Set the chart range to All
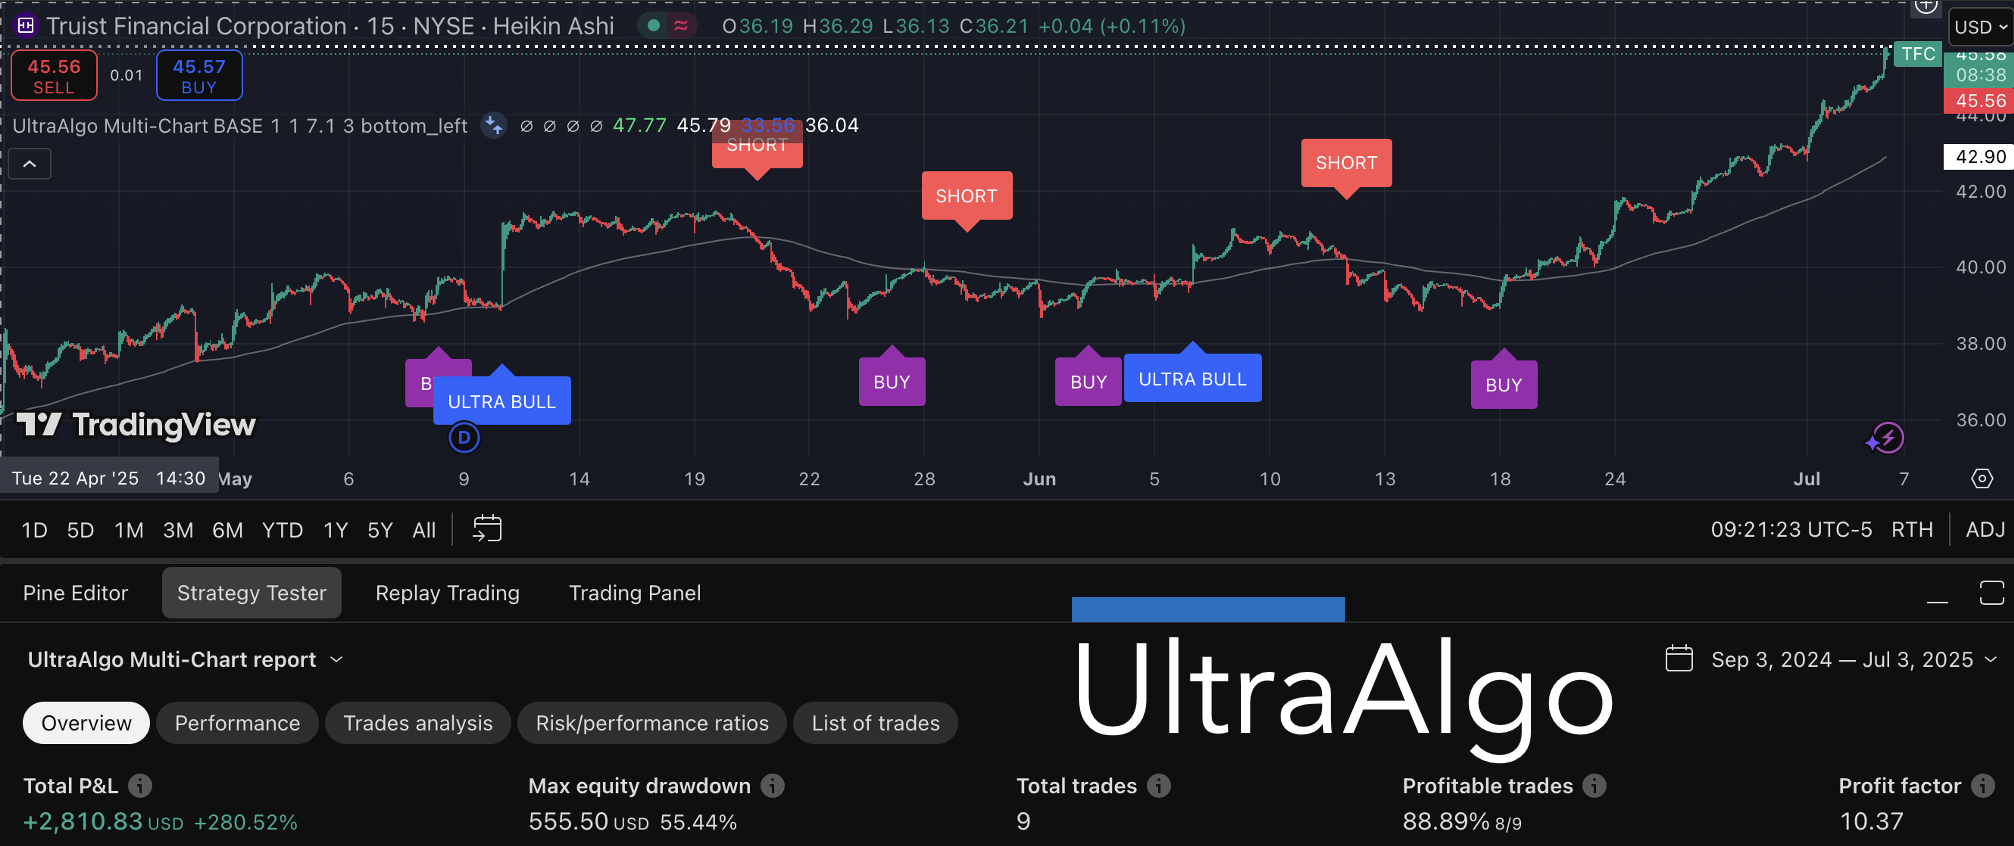 click(x=424, y=530)
